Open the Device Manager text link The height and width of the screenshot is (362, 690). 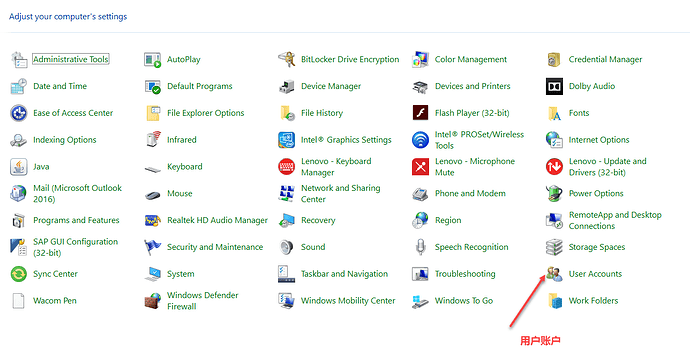330,86
